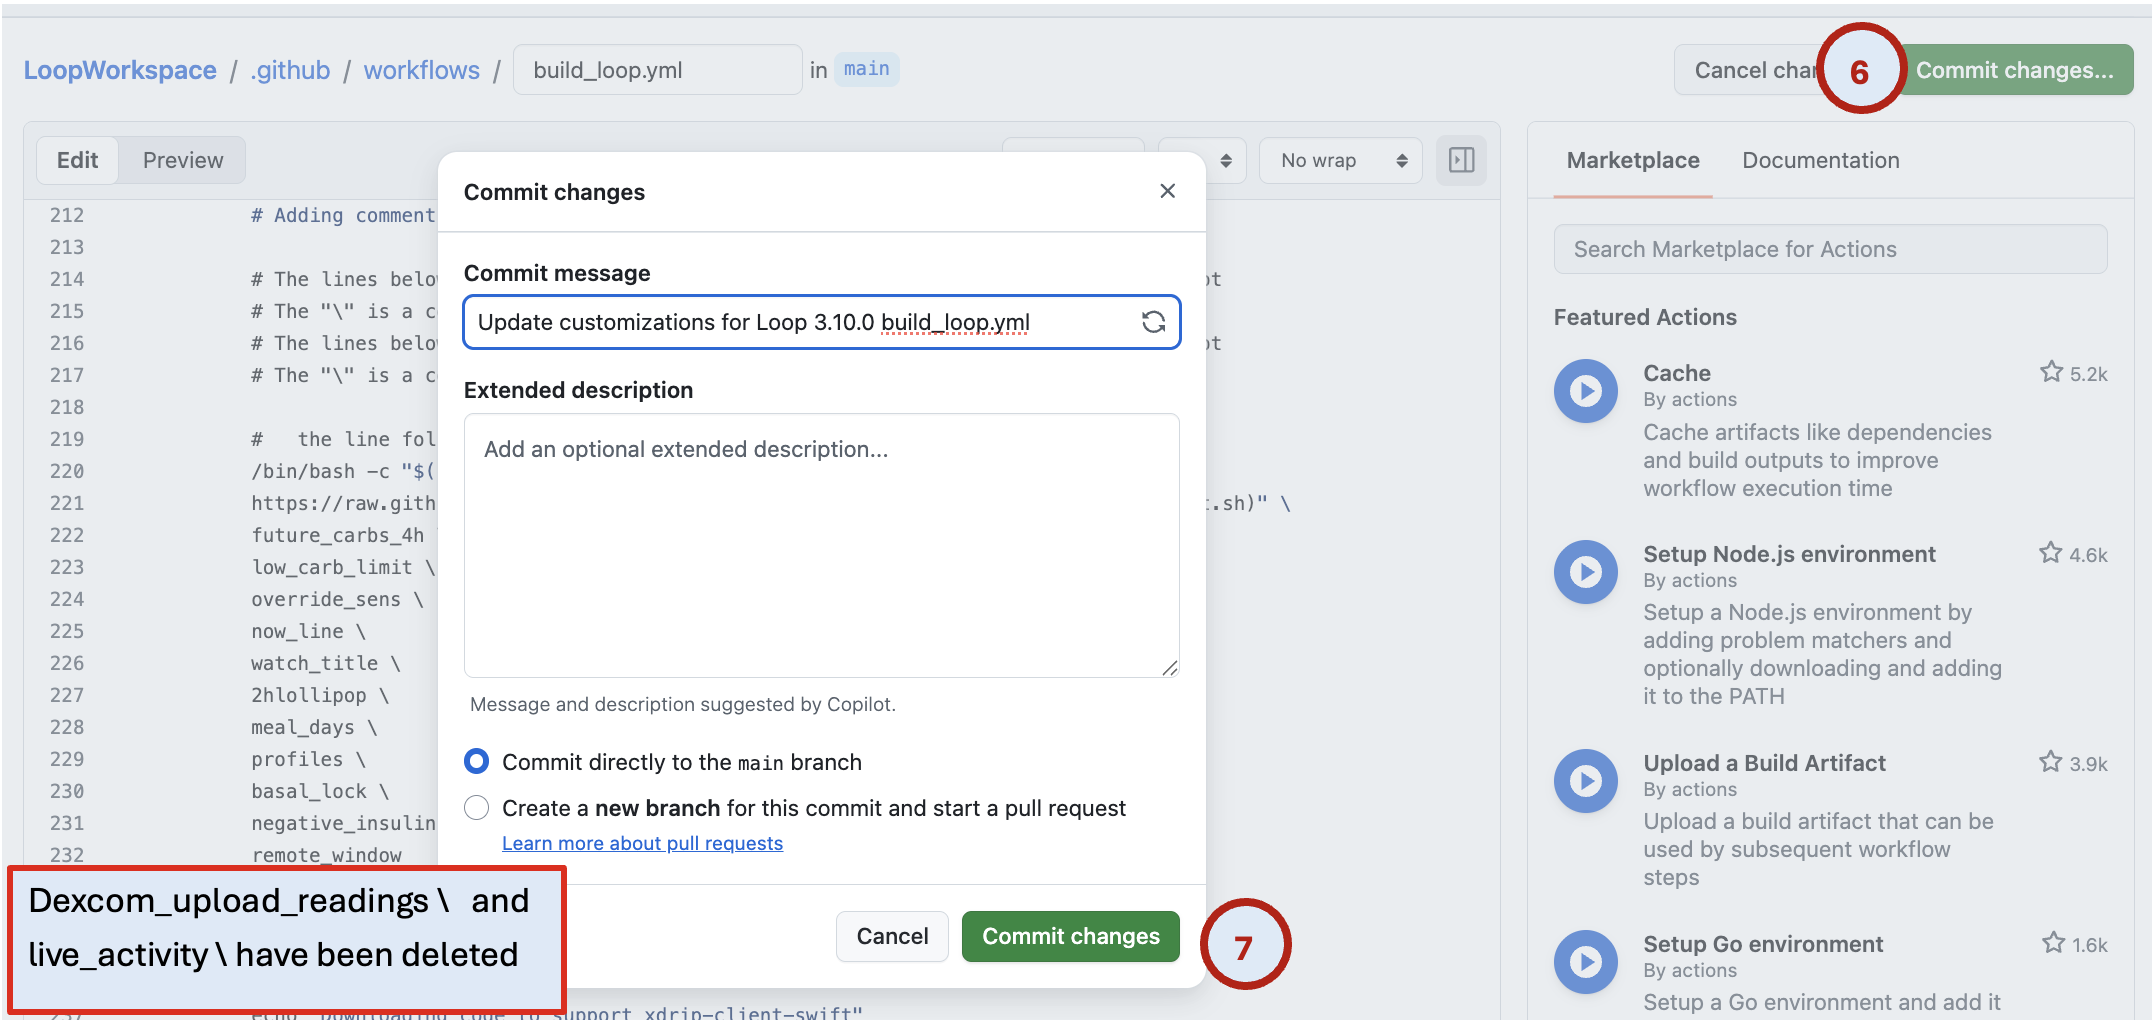2152x1022 pixels.
Task: Click the regenerate commit message icon
Action: click(x=1153, y=322)
